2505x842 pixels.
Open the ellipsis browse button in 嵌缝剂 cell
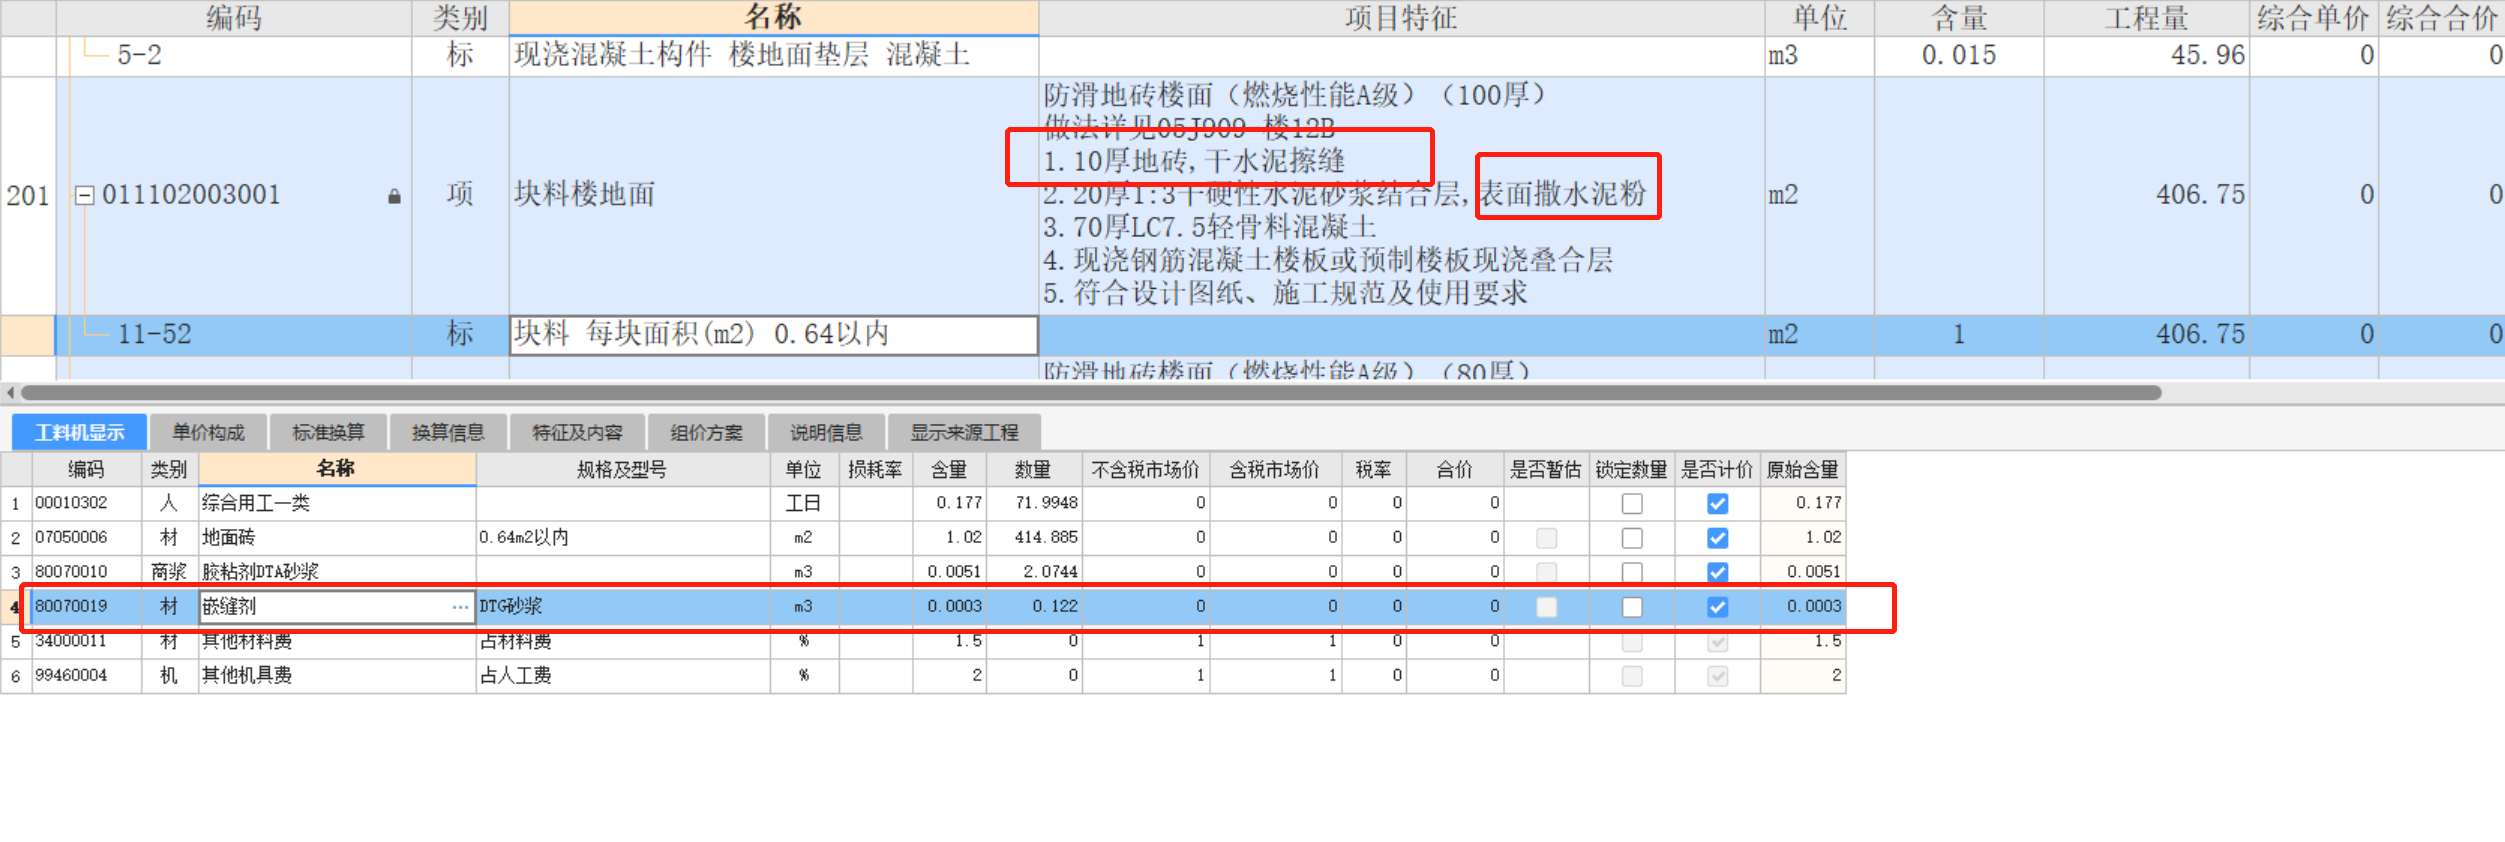[x=460, y=607]
